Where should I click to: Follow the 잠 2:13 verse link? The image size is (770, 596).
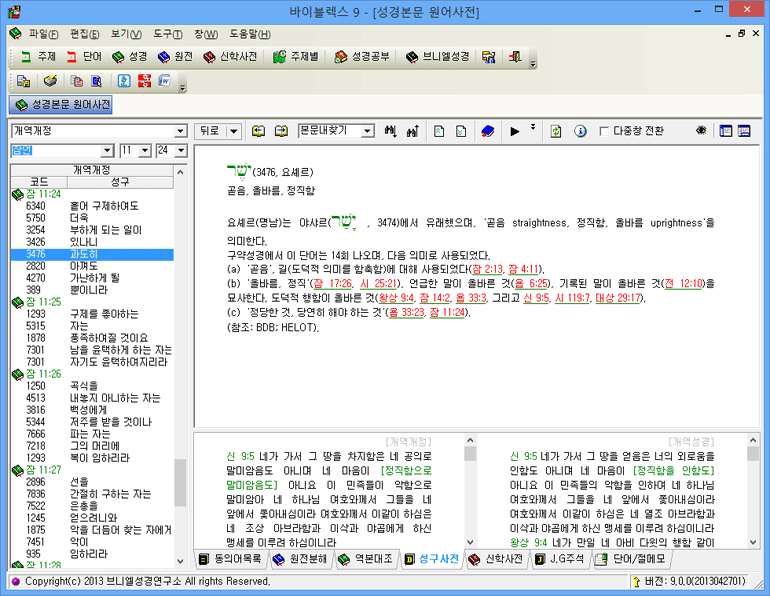pos(487,269)
